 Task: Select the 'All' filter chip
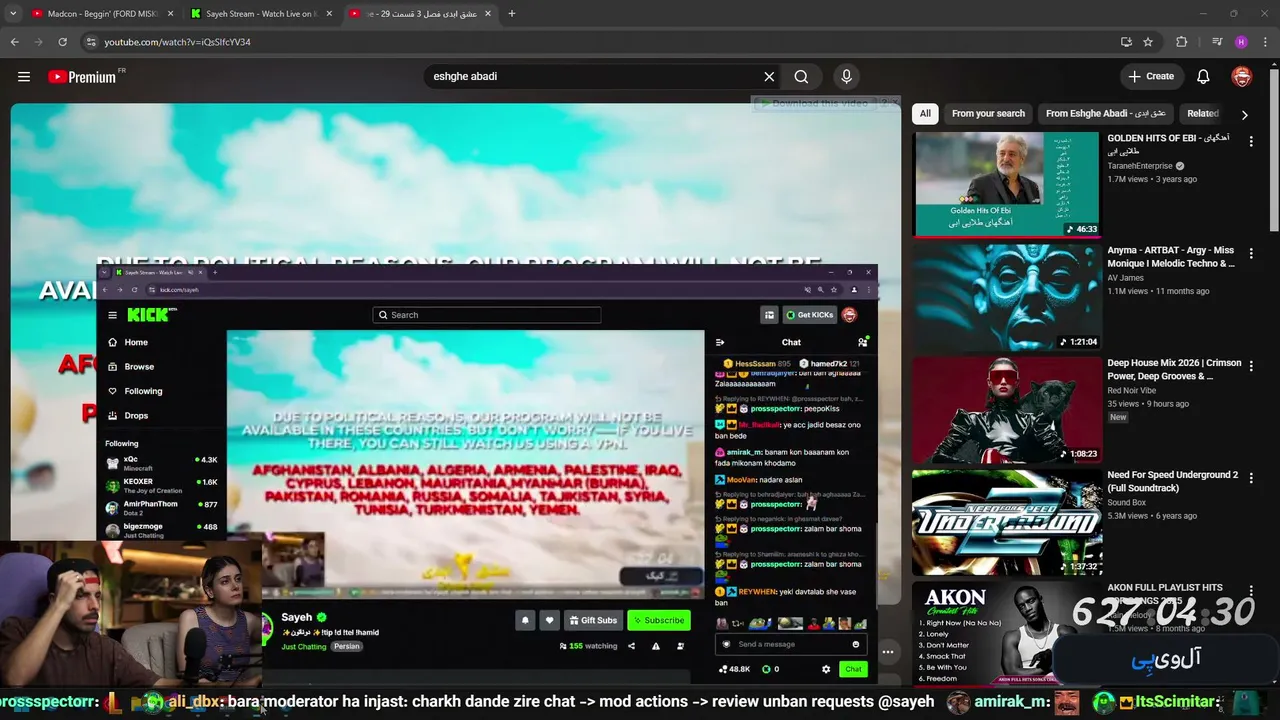point(925,114)
